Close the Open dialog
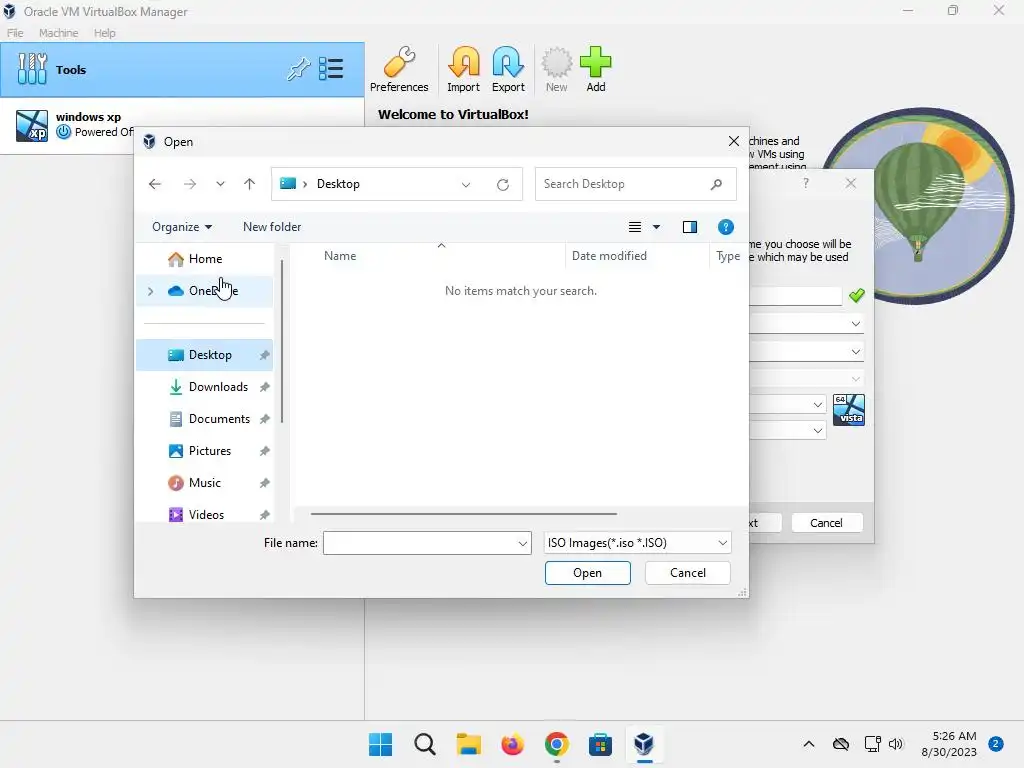 733,141
